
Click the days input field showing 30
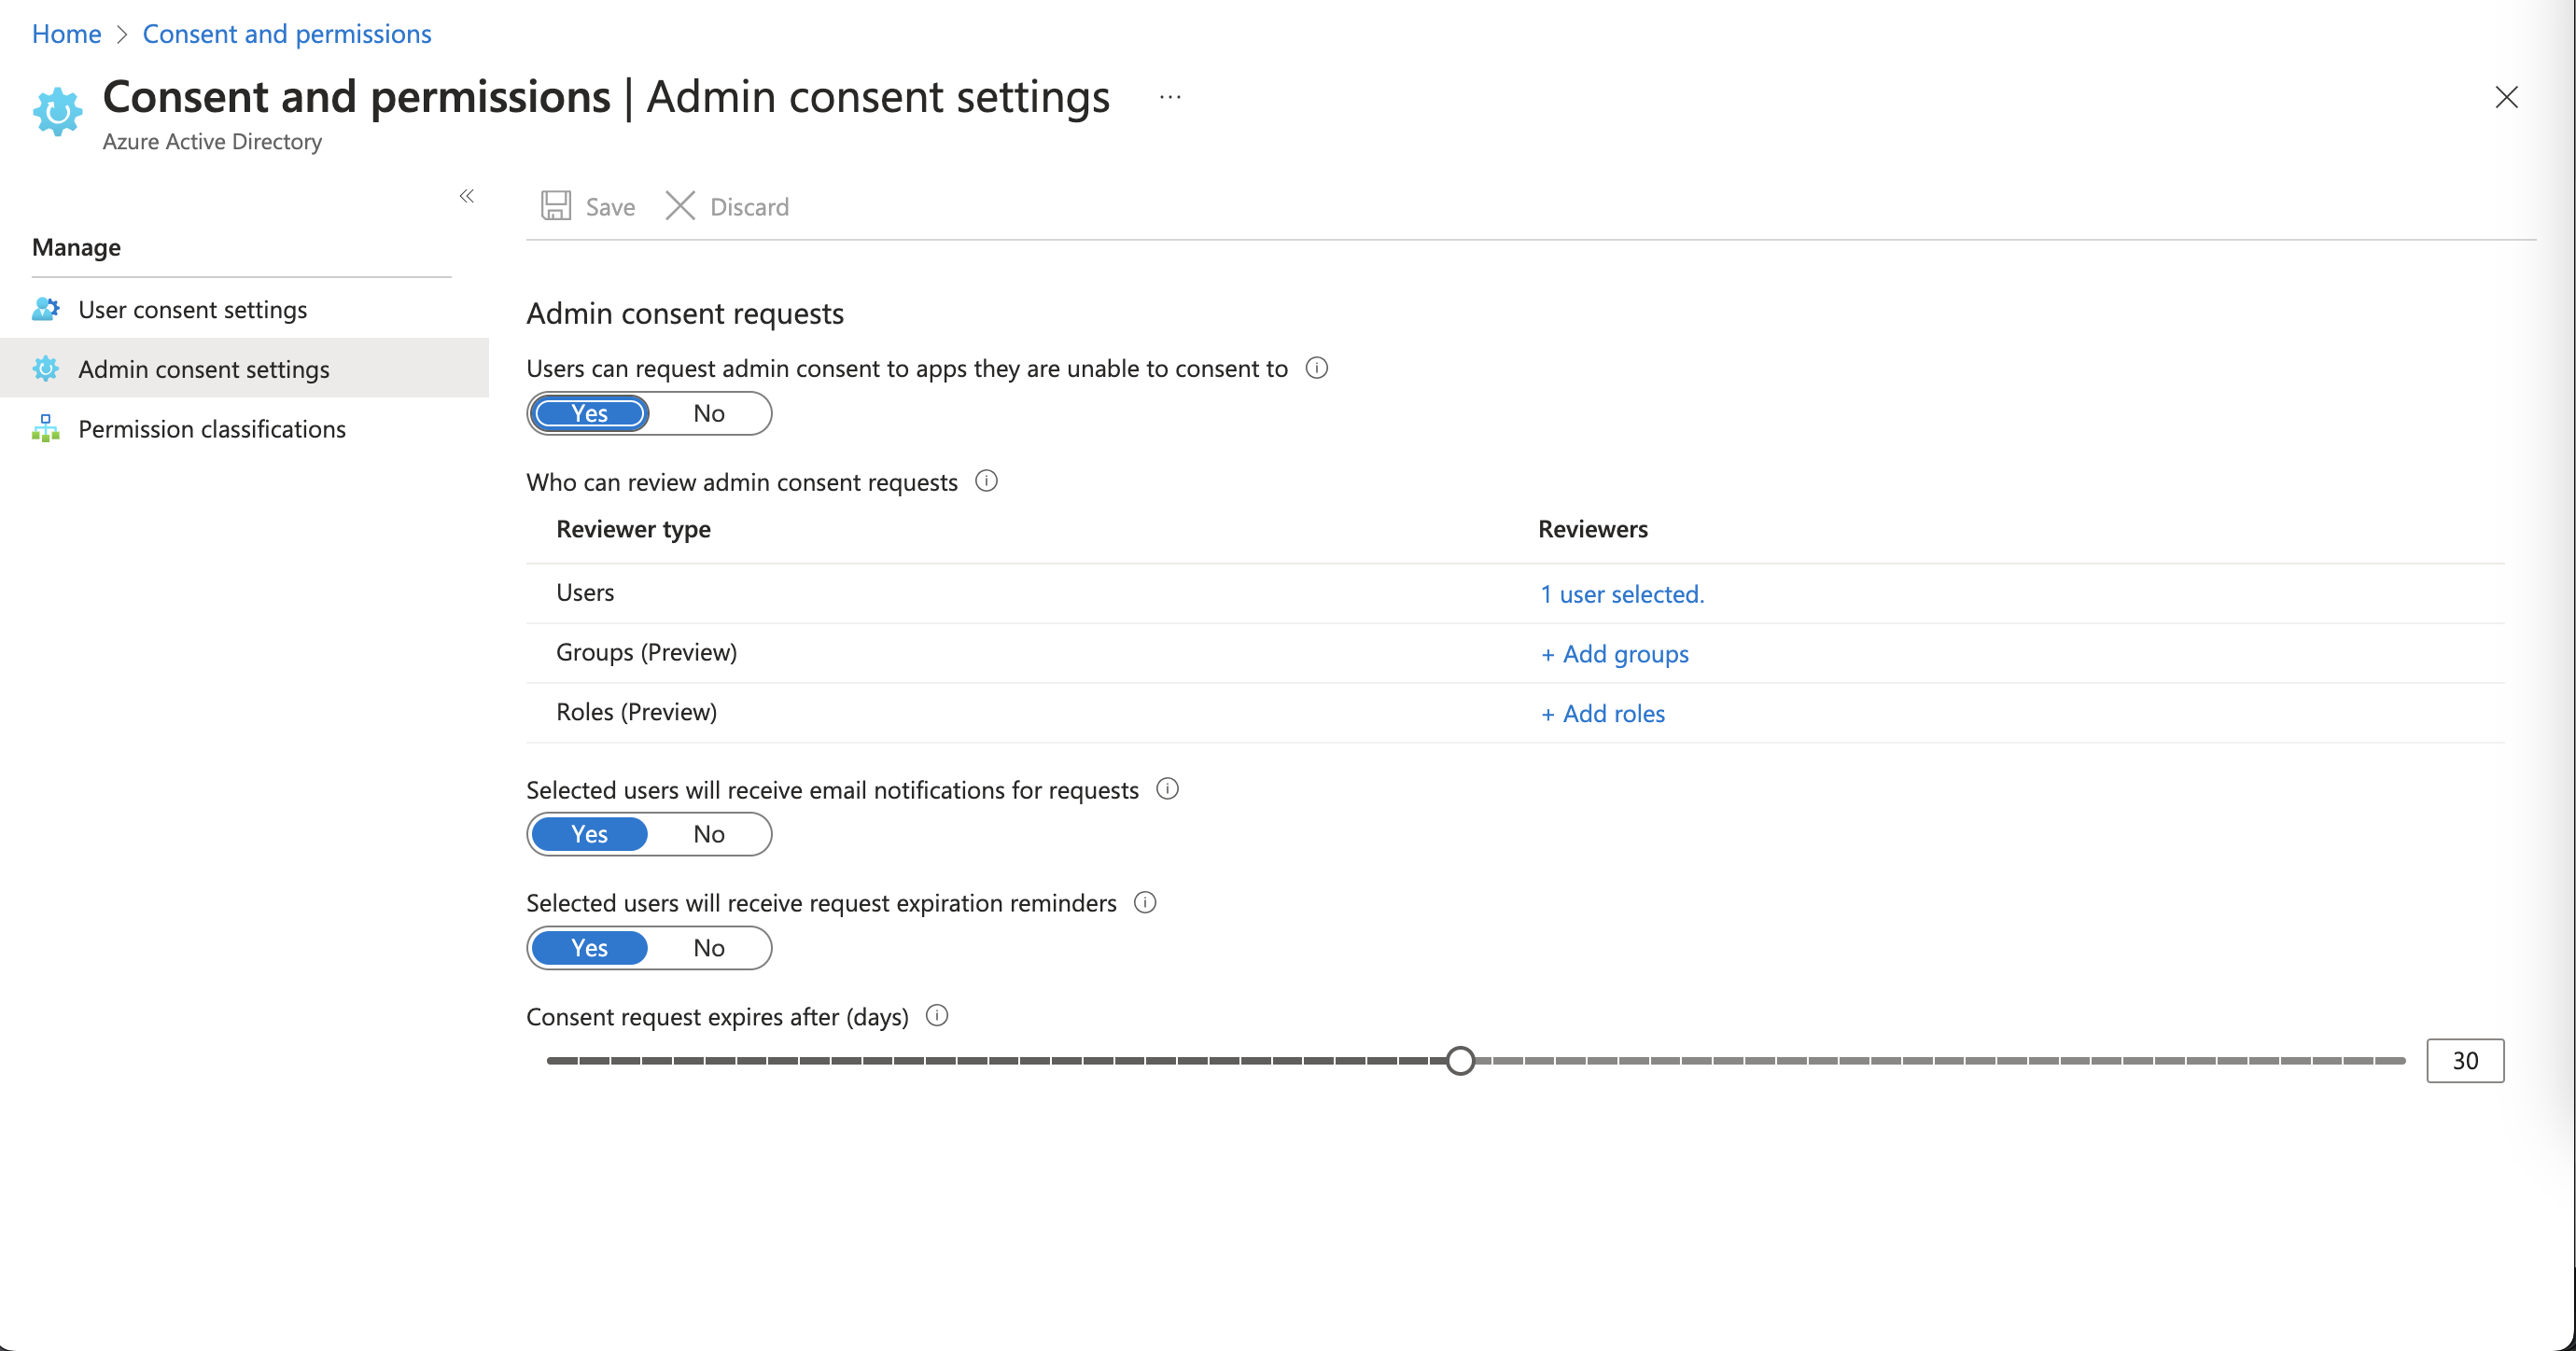coord(2465,1060)
